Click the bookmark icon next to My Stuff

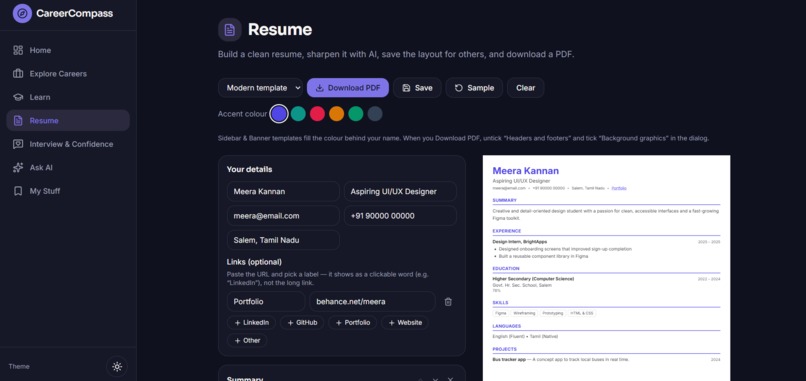pyautogui.click(x=18, y=191)
